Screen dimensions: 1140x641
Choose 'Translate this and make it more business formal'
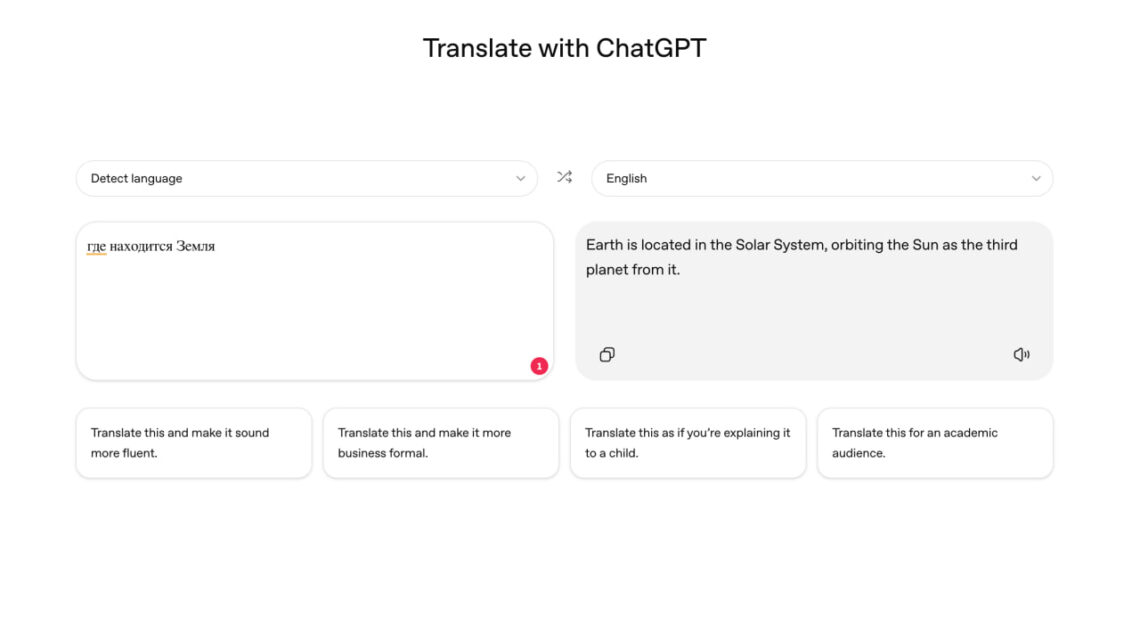pos(441,443)
